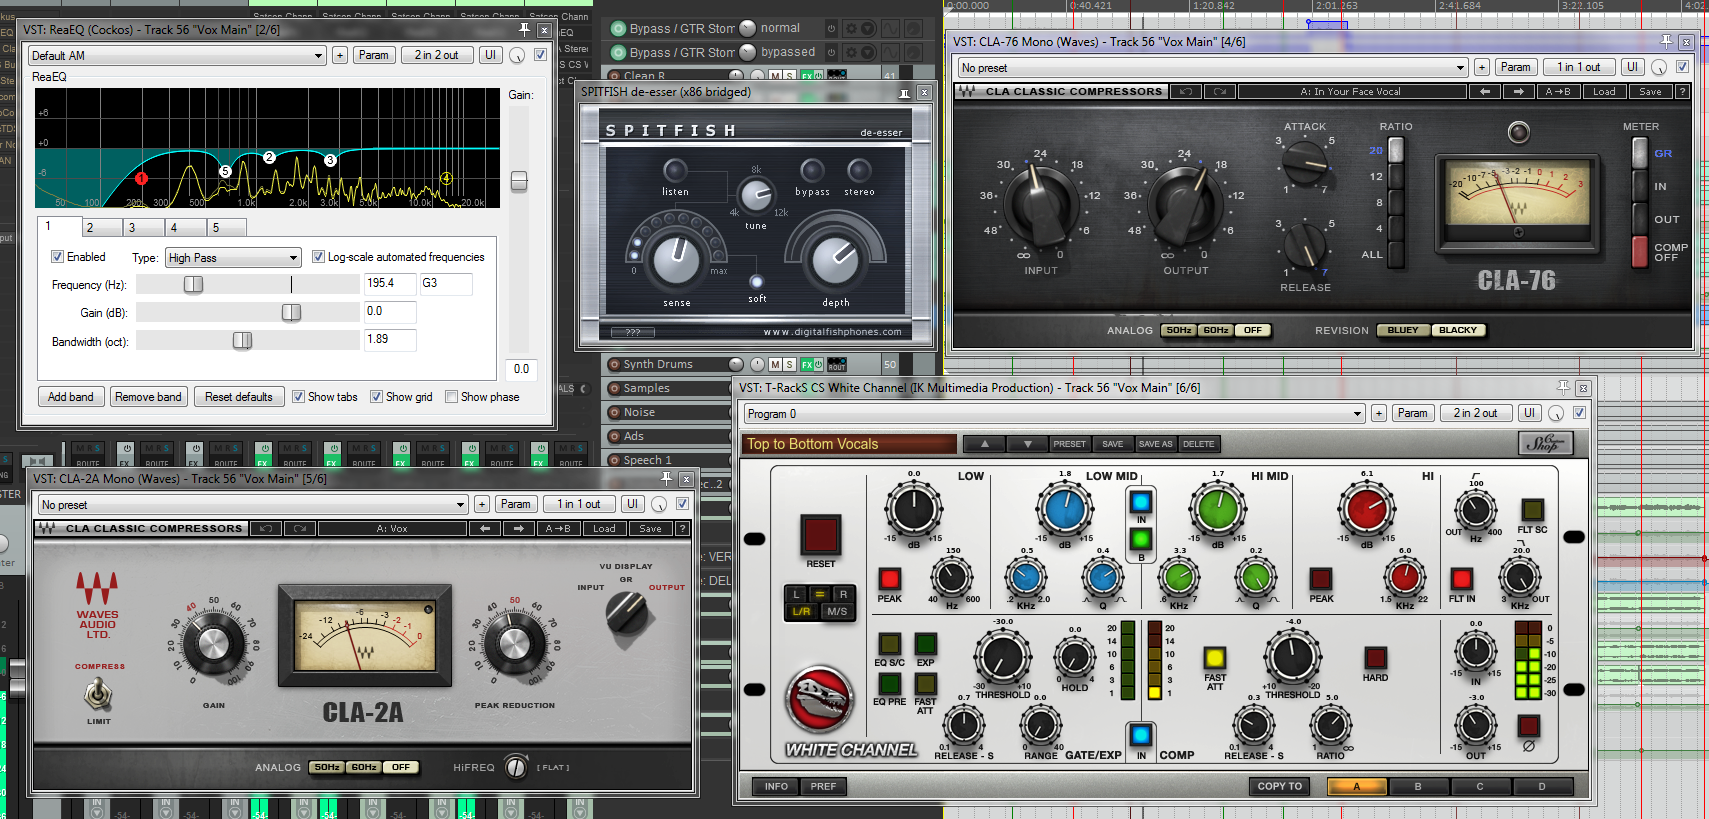Click the ReaEQ vertical Gain fader
The image size is (1709, 819).
click(x=519, y=181)
